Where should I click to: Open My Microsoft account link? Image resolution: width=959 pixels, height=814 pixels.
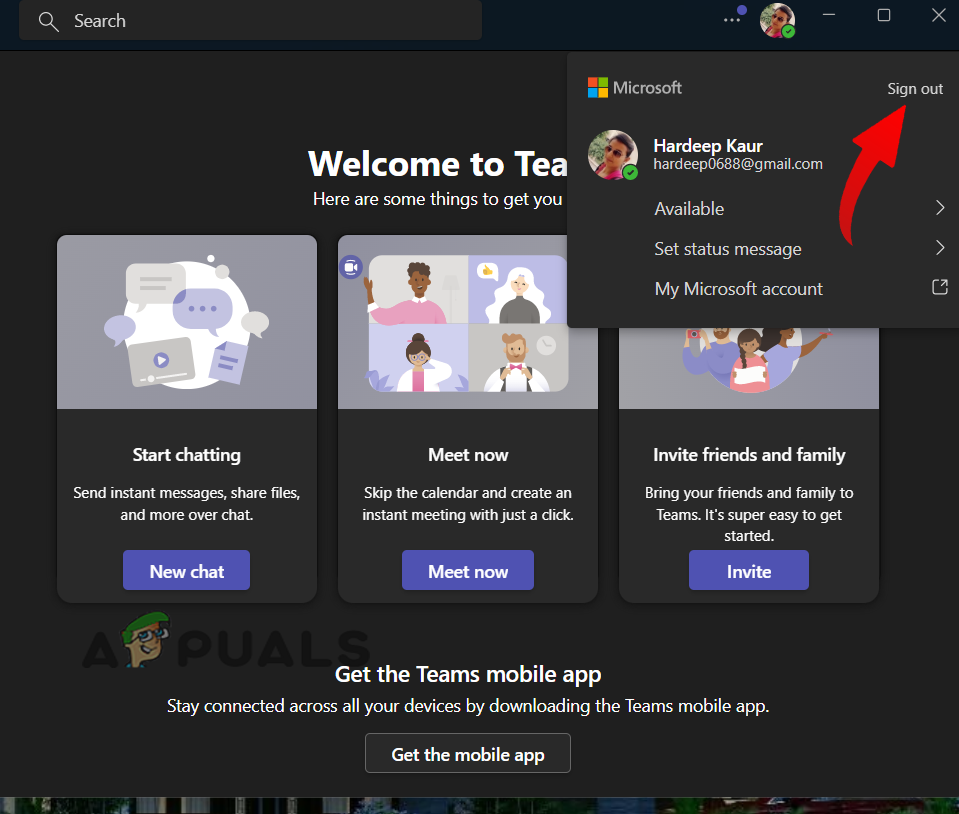click(738, 289)
